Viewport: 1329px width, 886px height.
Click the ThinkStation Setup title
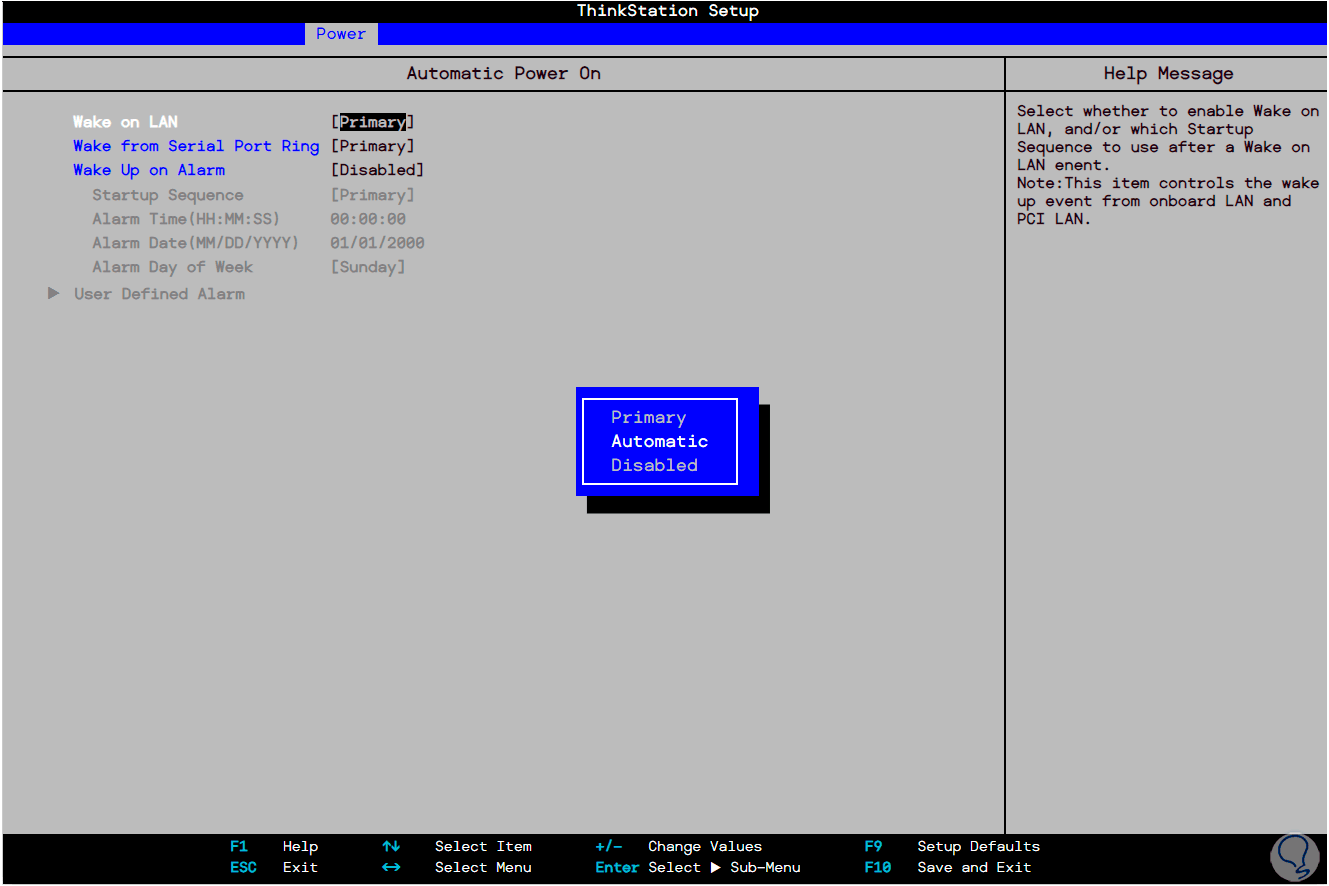[x=668, y=11]
